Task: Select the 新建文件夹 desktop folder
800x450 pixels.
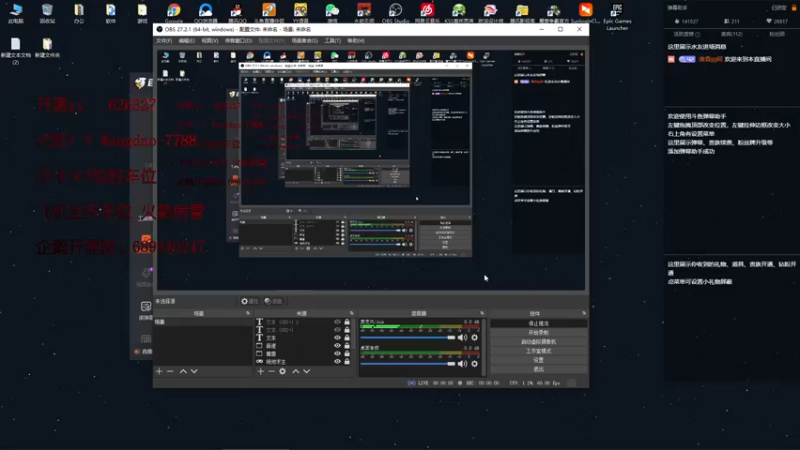Action: [x=47, y=48]
